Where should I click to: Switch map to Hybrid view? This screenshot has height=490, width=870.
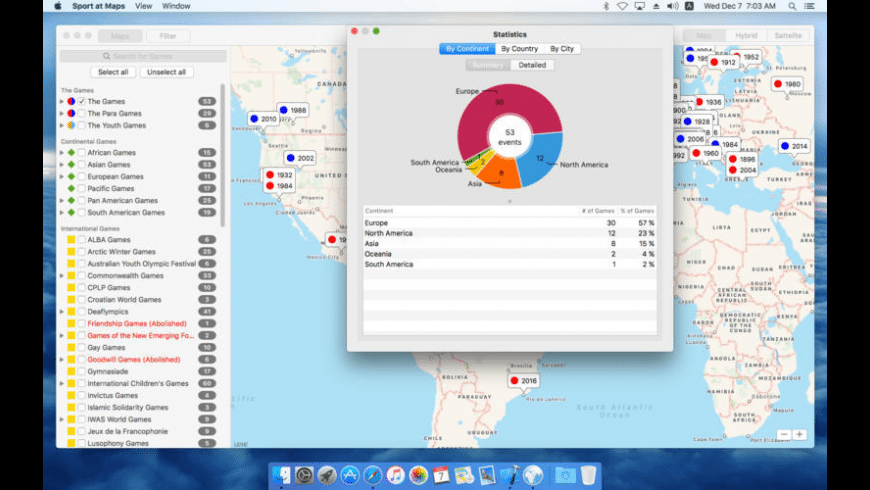pyautogui.click(x=746, y=36)
